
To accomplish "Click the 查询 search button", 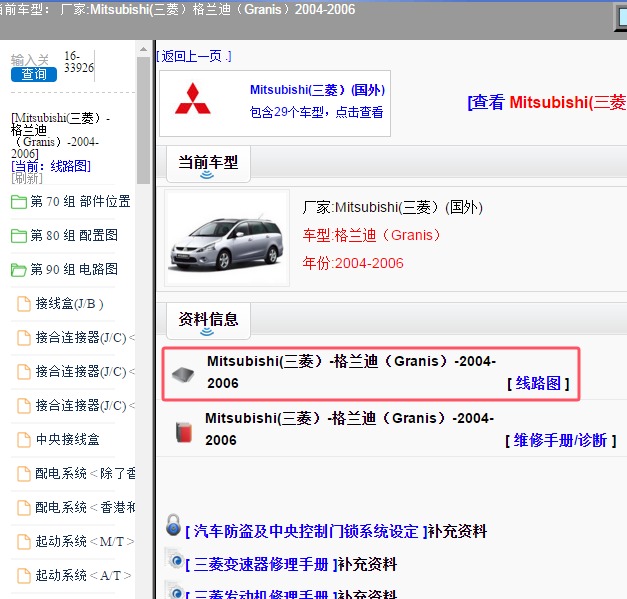I will click(34, 74).
